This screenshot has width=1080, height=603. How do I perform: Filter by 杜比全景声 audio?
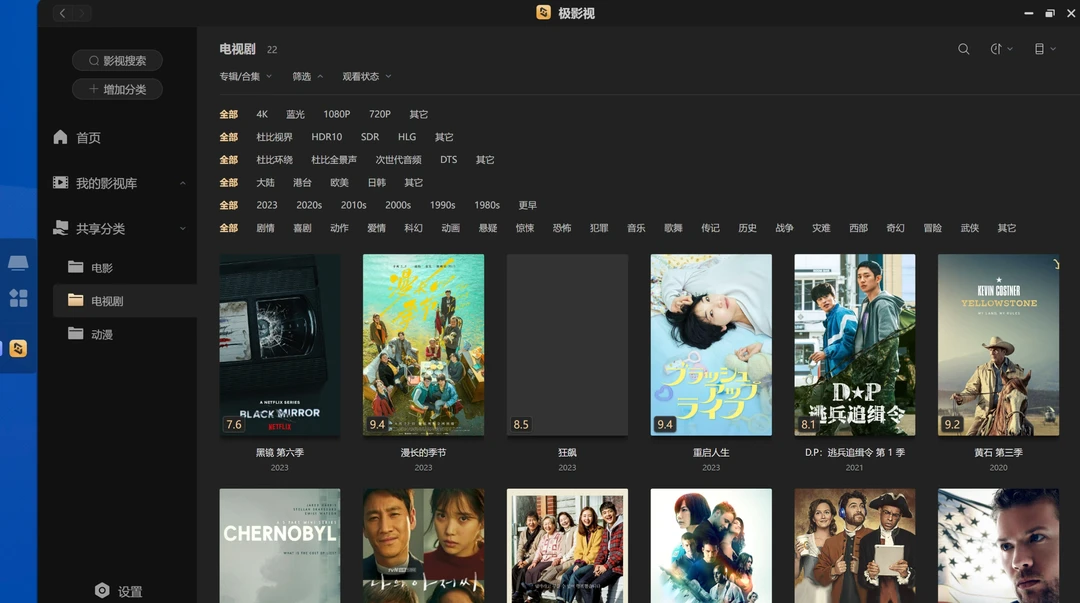[334, 160]
